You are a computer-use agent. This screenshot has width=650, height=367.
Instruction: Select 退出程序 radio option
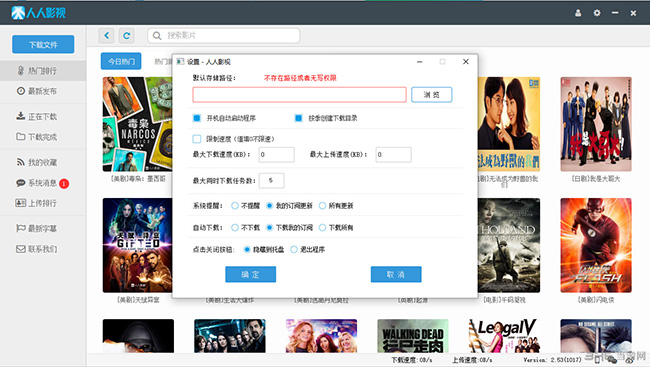[294, 250]
